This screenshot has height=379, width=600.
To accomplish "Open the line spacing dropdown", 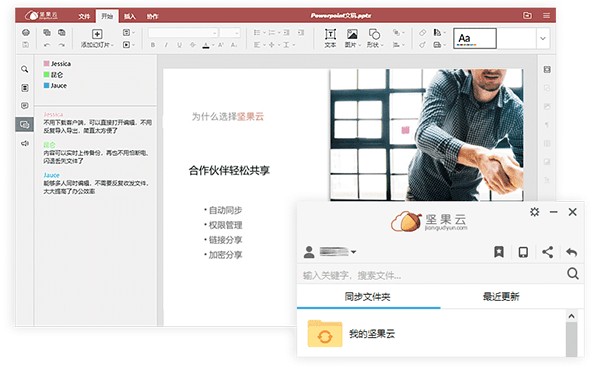I will [x=289, y=45].
